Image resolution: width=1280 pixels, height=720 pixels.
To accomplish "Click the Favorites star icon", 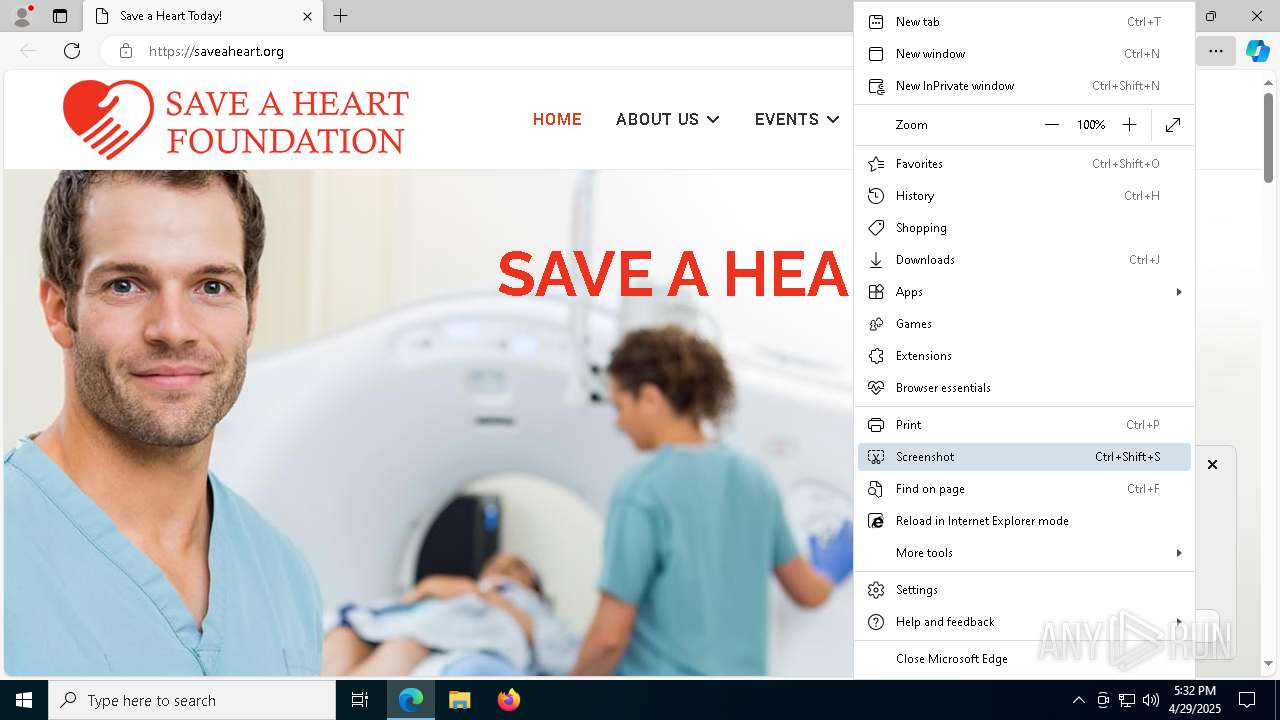I will pyautogui.click(x=876, y=164).
